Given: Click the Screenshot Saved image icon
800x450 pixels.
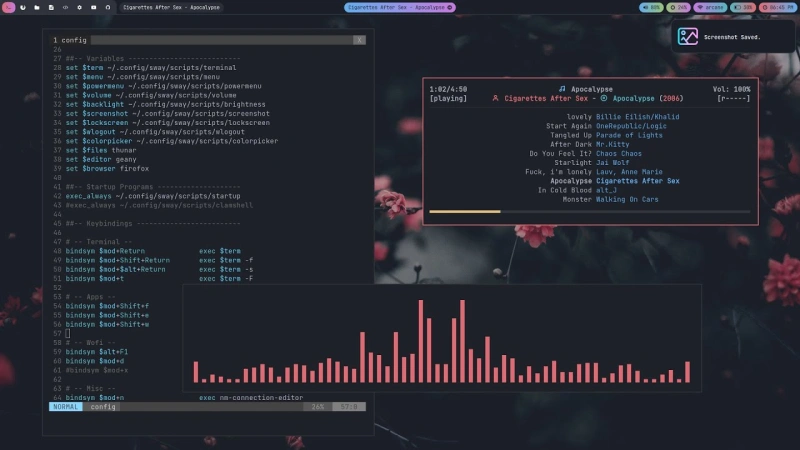Looking at the screenshot, I should pos(687,37).
